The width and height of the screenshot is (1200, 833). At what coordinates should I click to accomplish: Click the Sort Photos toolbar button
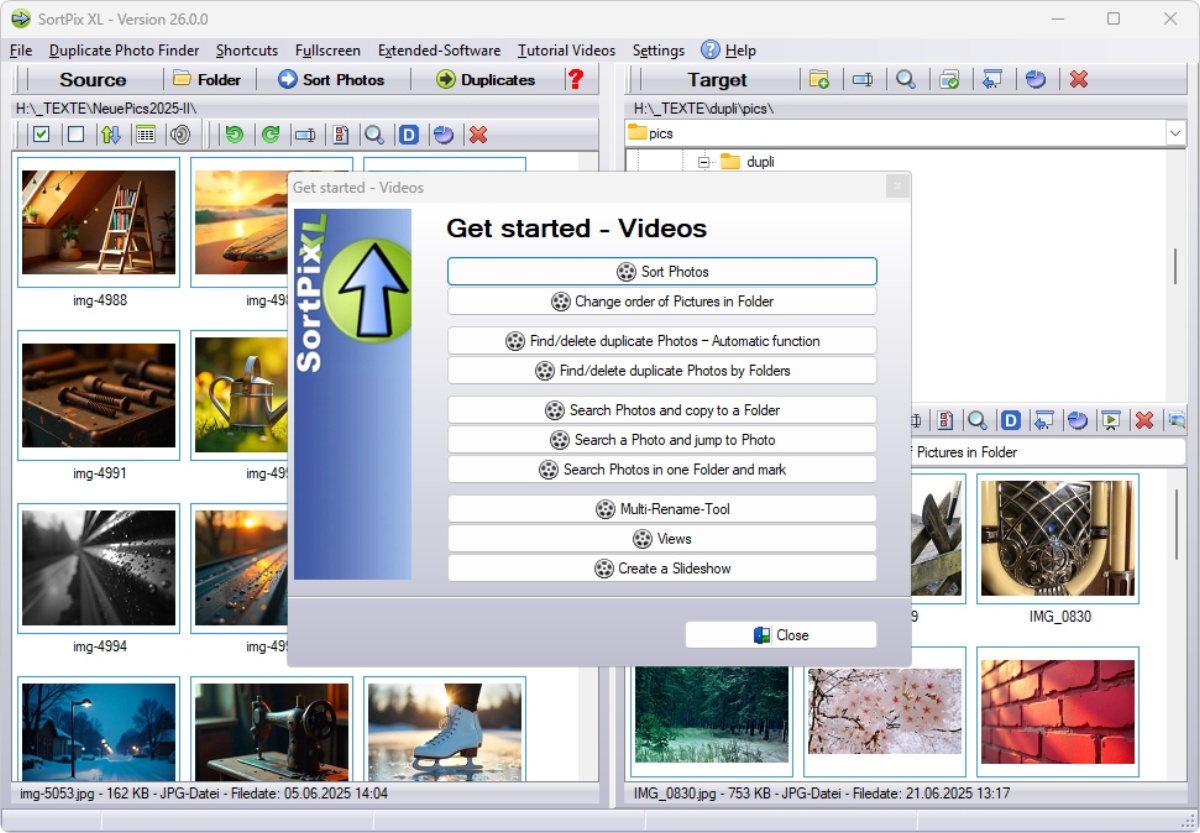pos(331,79)
